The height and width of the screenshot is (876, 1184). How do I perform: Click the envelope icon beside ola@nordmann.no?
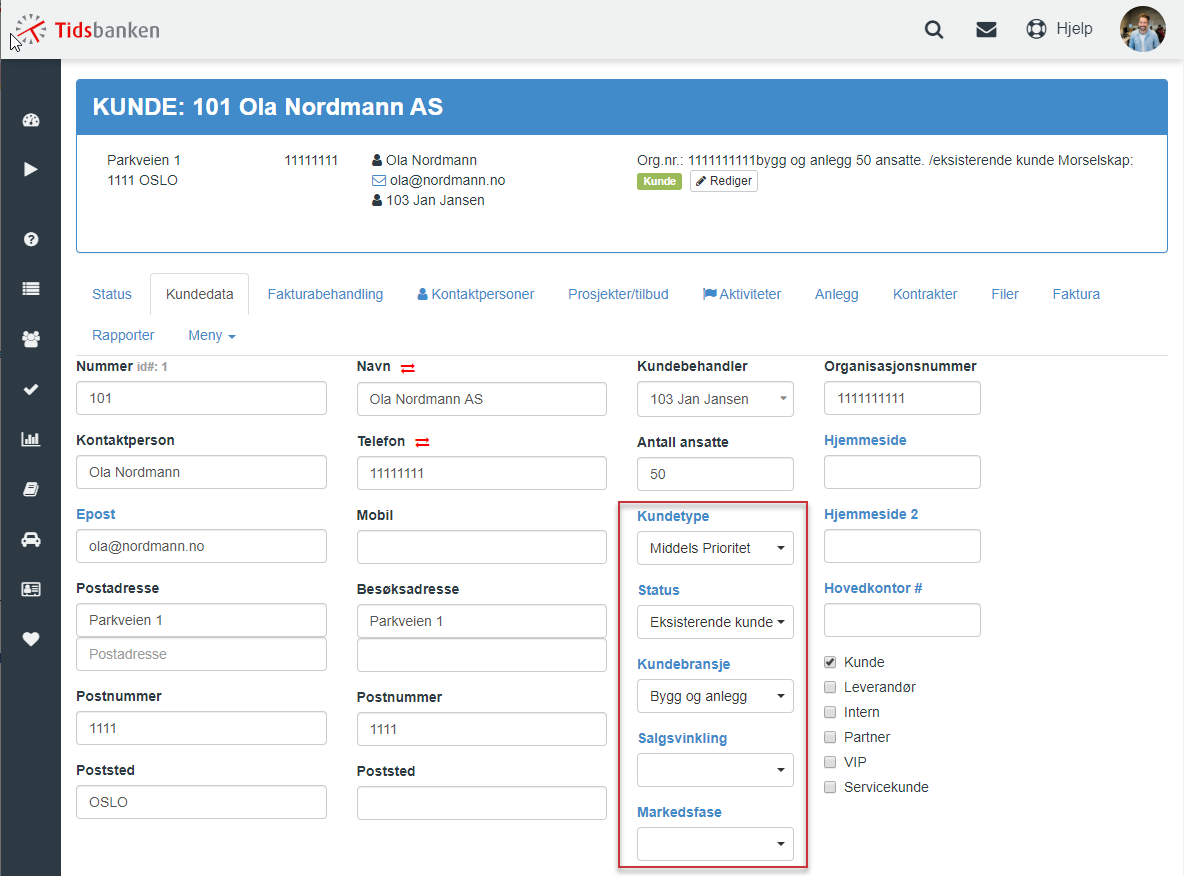pyautogui.click(x=379, y=180)
